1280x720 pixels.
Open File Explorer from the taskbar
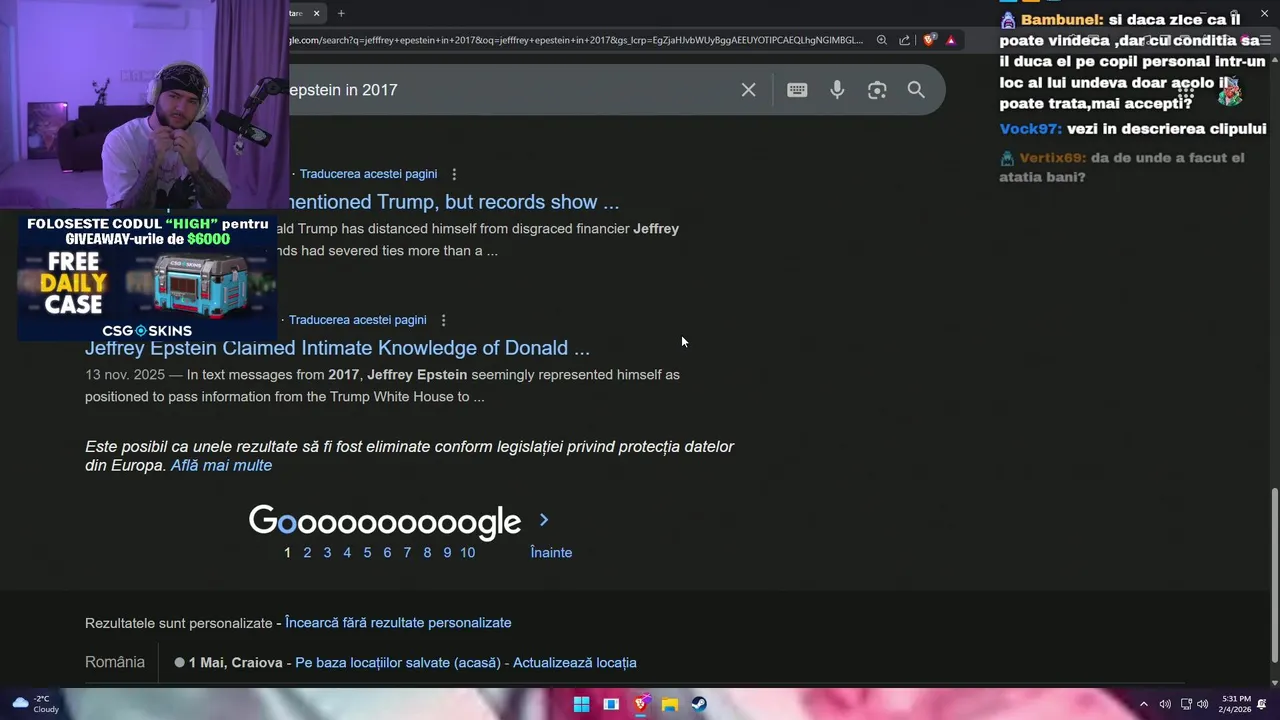[670, 704]
